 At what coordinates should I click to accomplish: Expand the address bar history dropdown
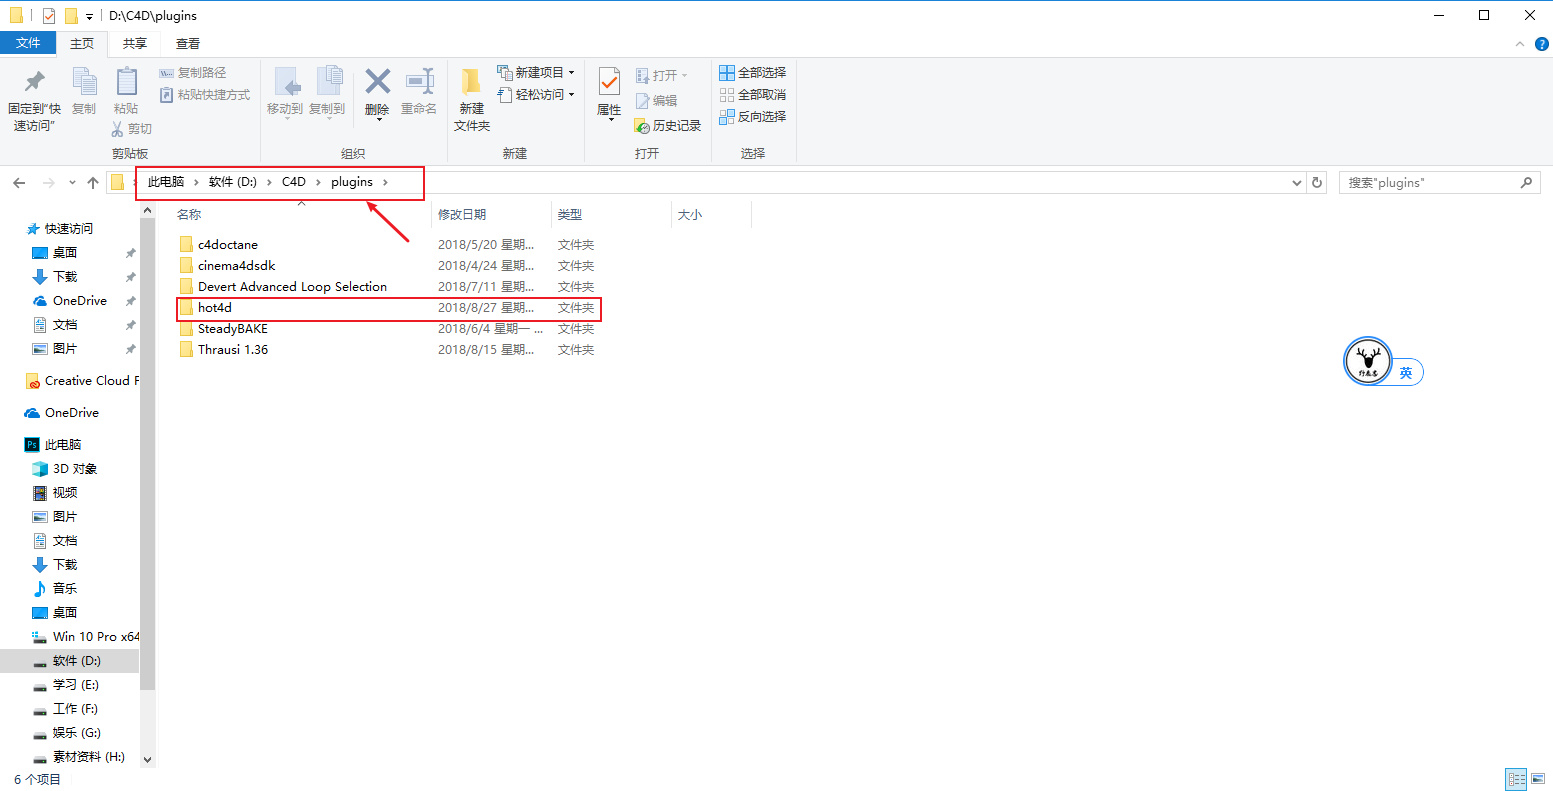point(1297,183)
